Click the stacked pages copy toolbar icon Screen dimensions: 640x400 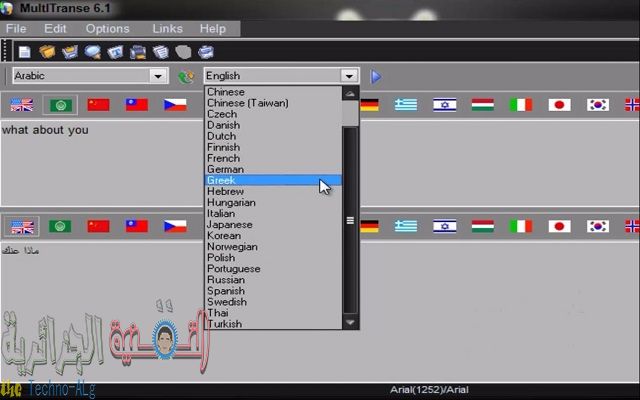coord(161,52)
